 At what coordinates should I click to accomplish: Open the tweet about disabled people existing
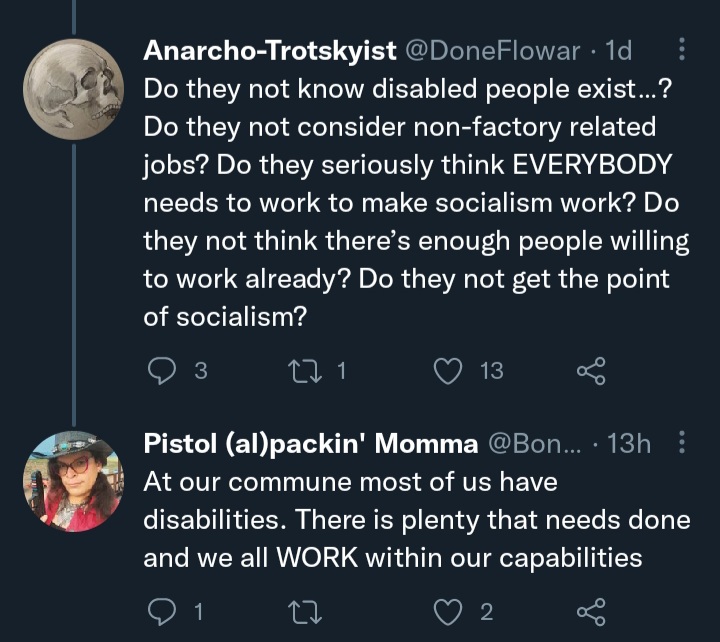pos(416,203)
